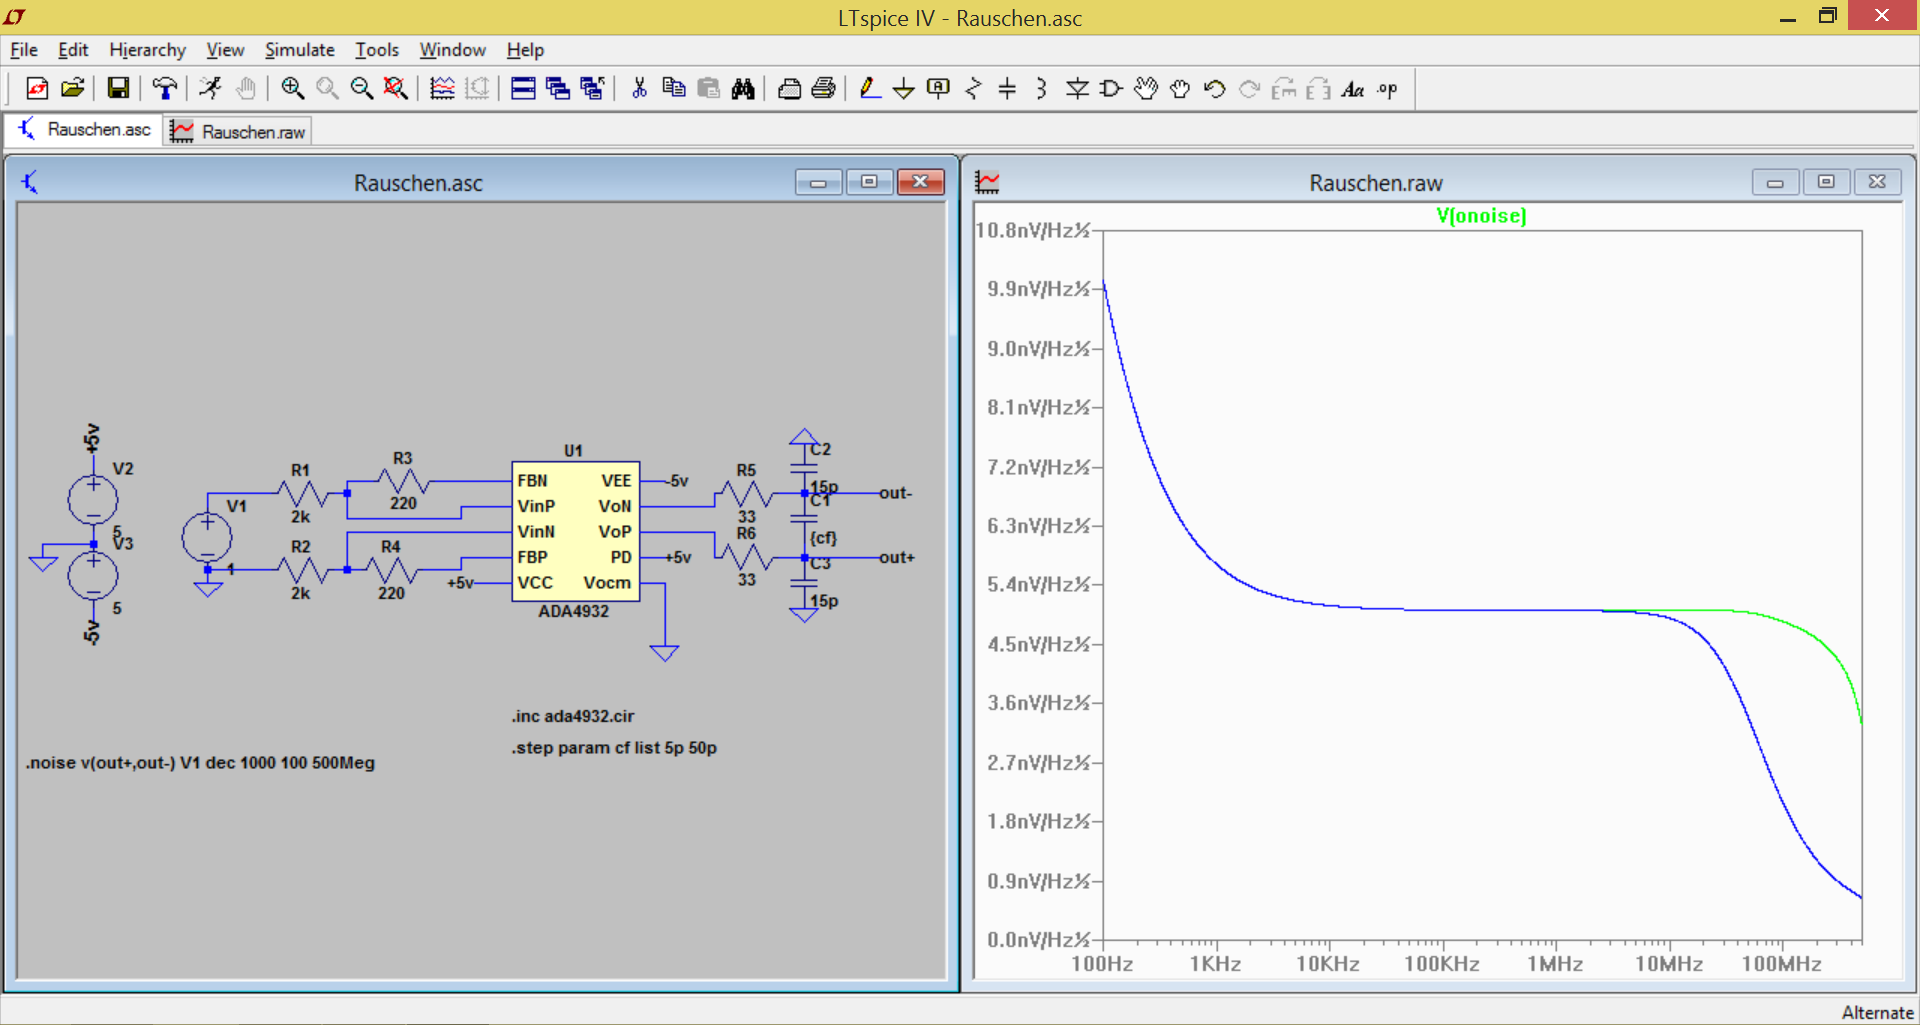
Task: Click the pan magnifier icon
Action: (327, 89)
